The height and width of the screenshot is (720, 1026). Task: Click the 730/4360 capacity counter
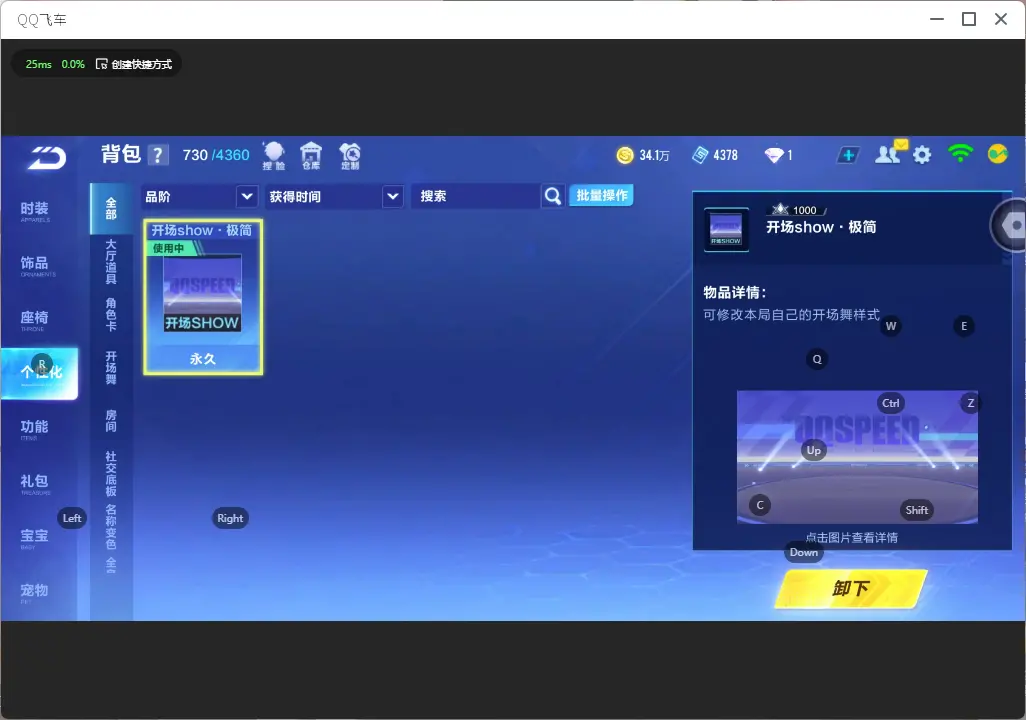(216, 155)
